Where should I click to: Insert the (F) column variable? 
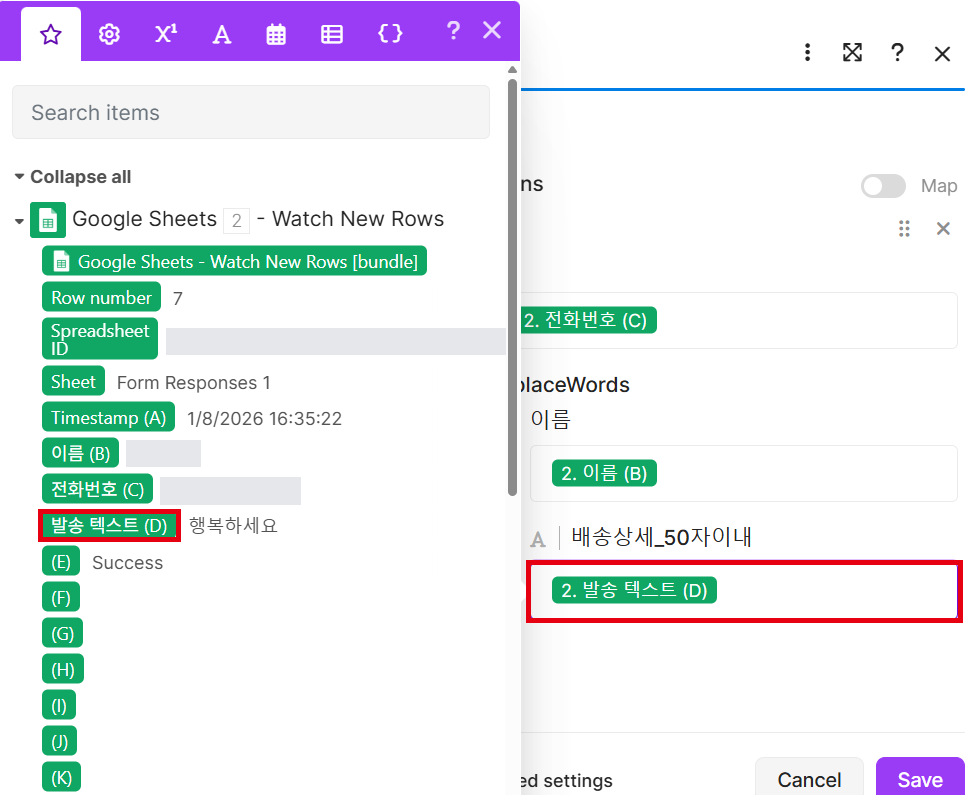[x=61, y=598]
